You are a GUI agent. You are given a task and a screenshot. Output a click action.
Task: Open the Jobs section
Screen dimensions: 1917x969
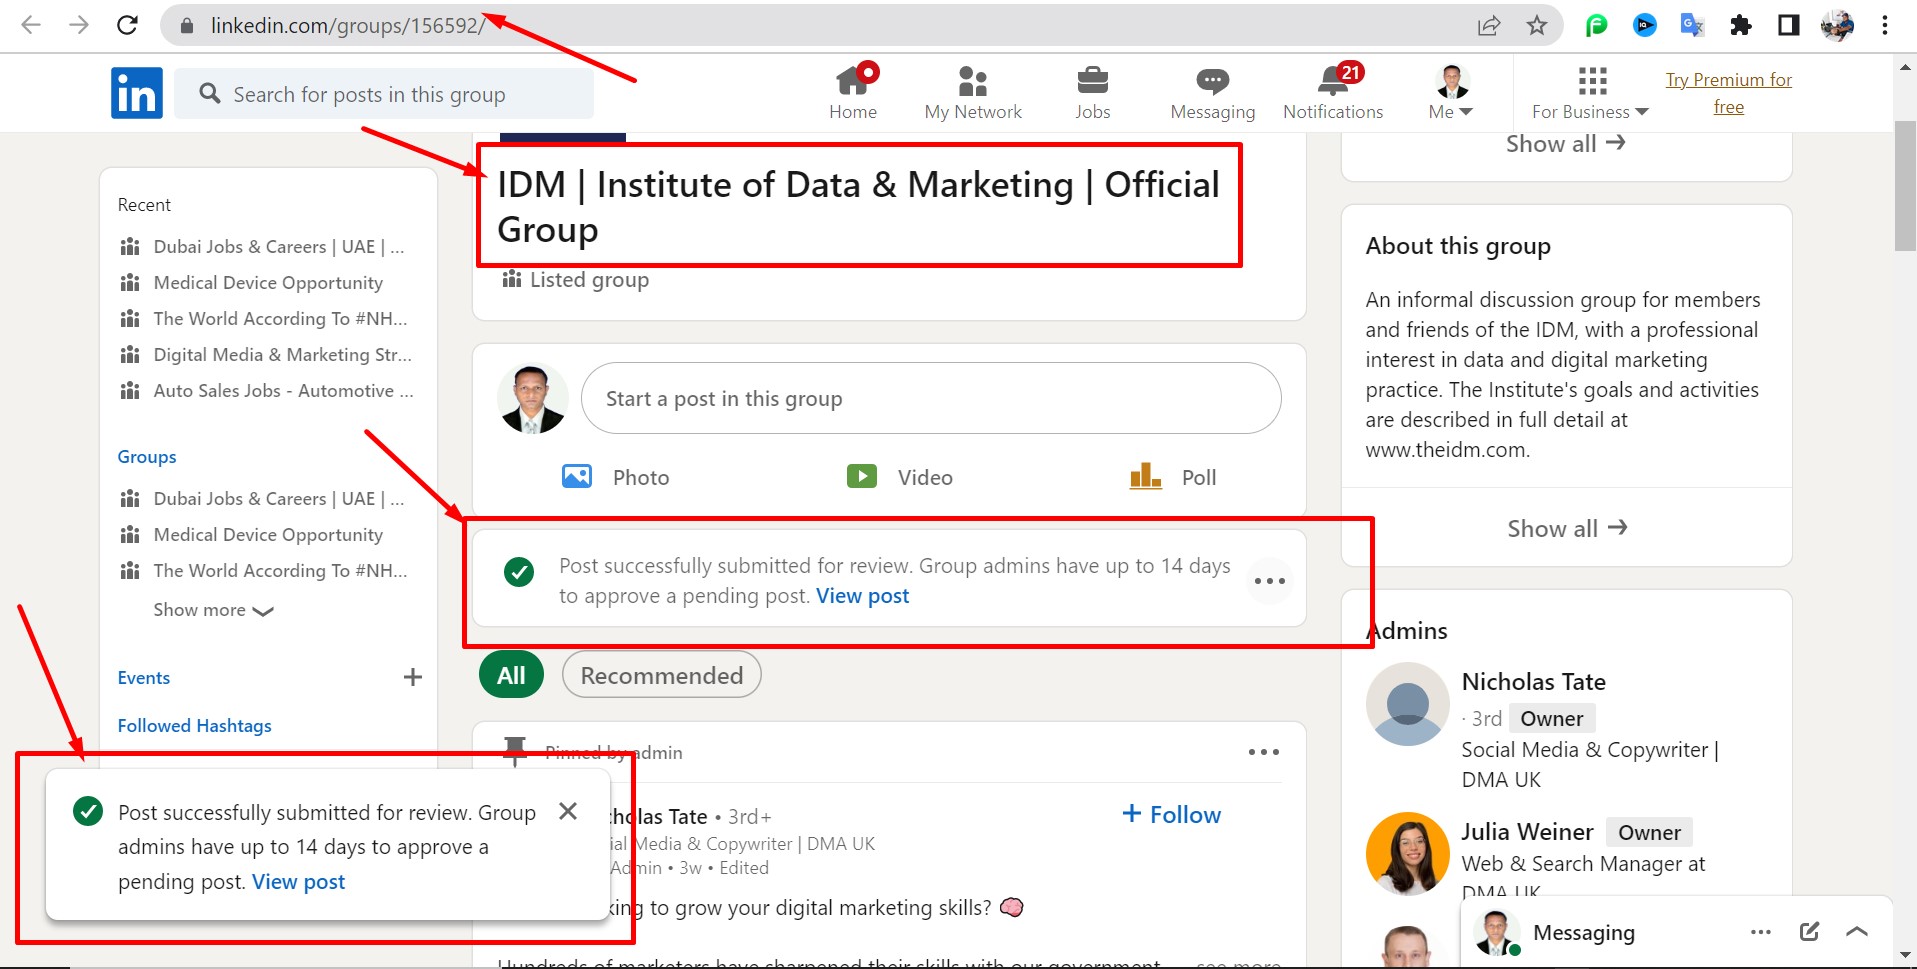(1092, 93)
